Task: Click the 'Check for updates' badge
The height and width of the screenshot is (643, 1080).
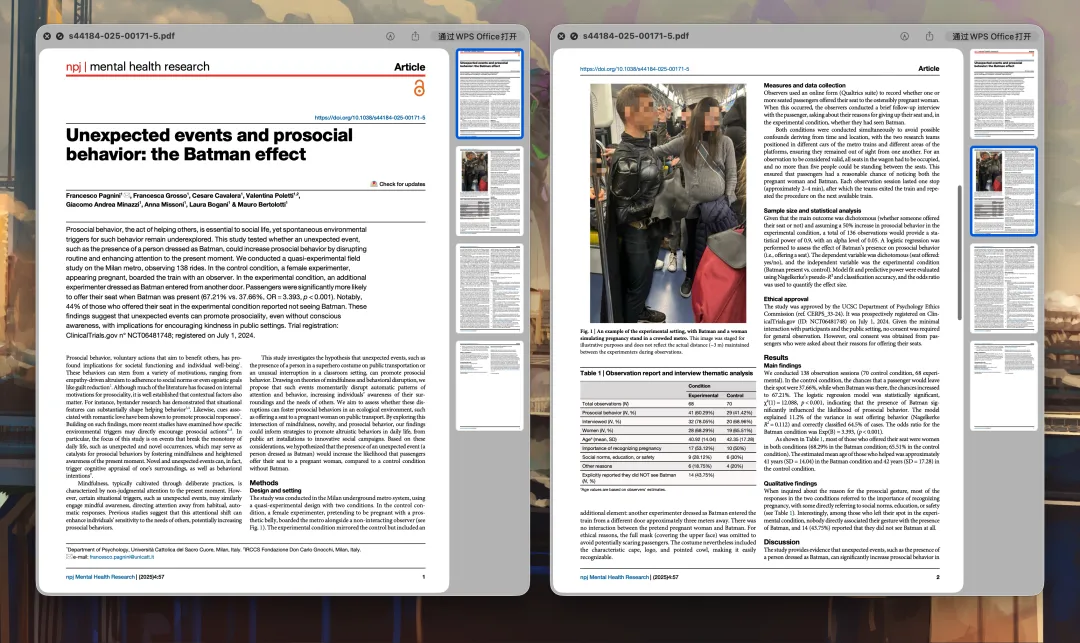Action: (x=397, y=184)
